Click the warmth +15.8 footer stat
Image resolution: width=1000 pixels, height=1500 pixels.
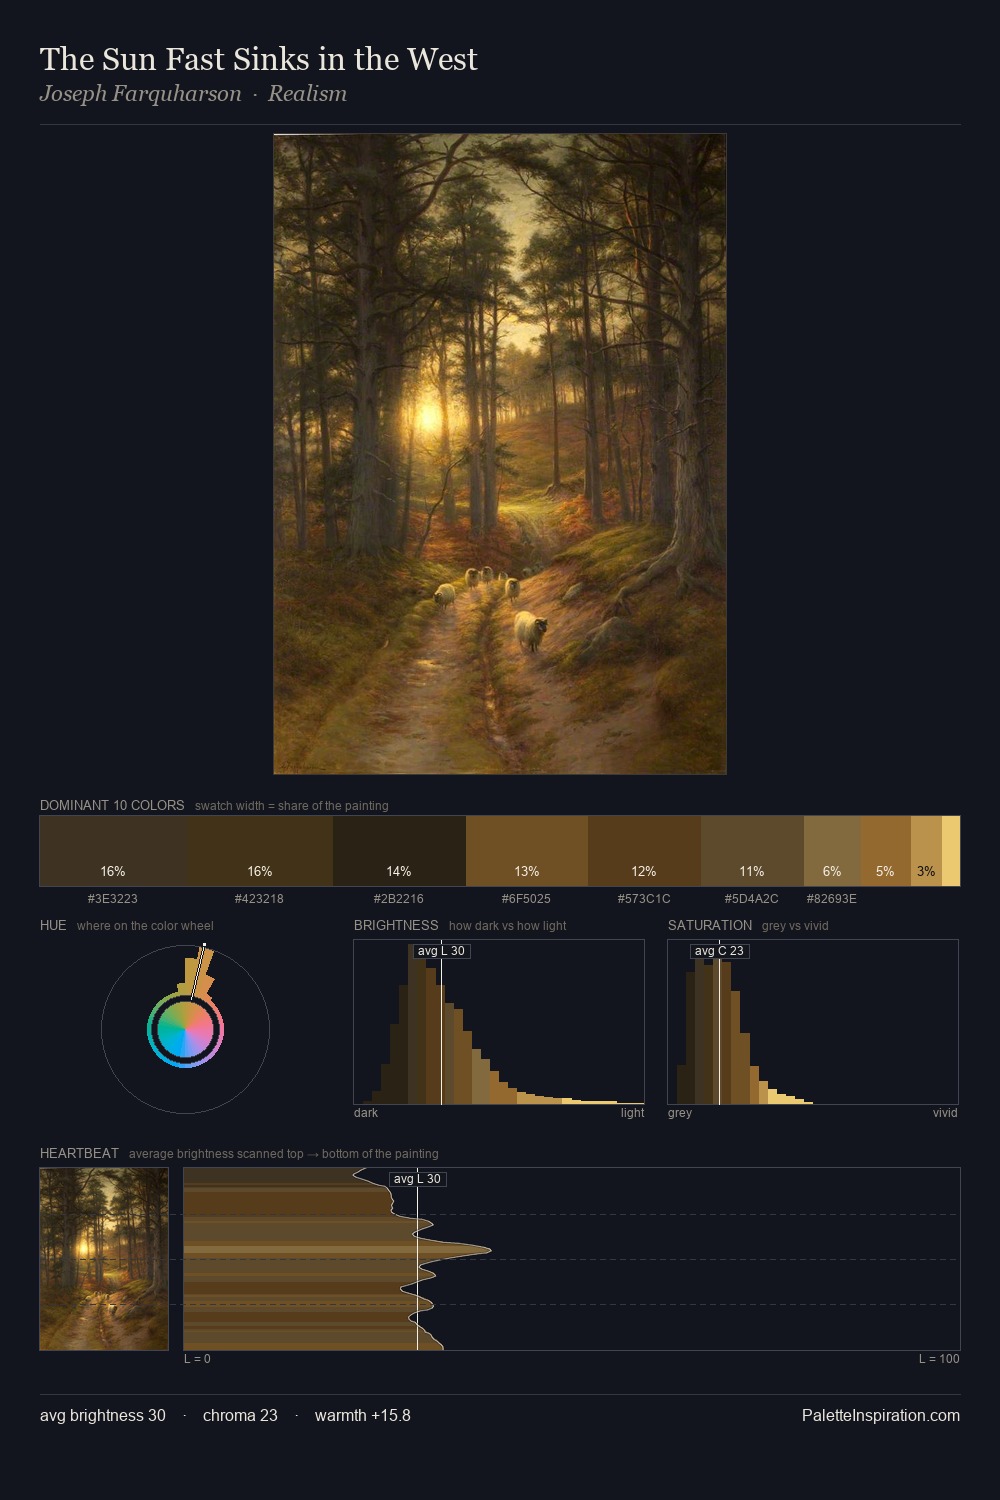click(363, 1415)
